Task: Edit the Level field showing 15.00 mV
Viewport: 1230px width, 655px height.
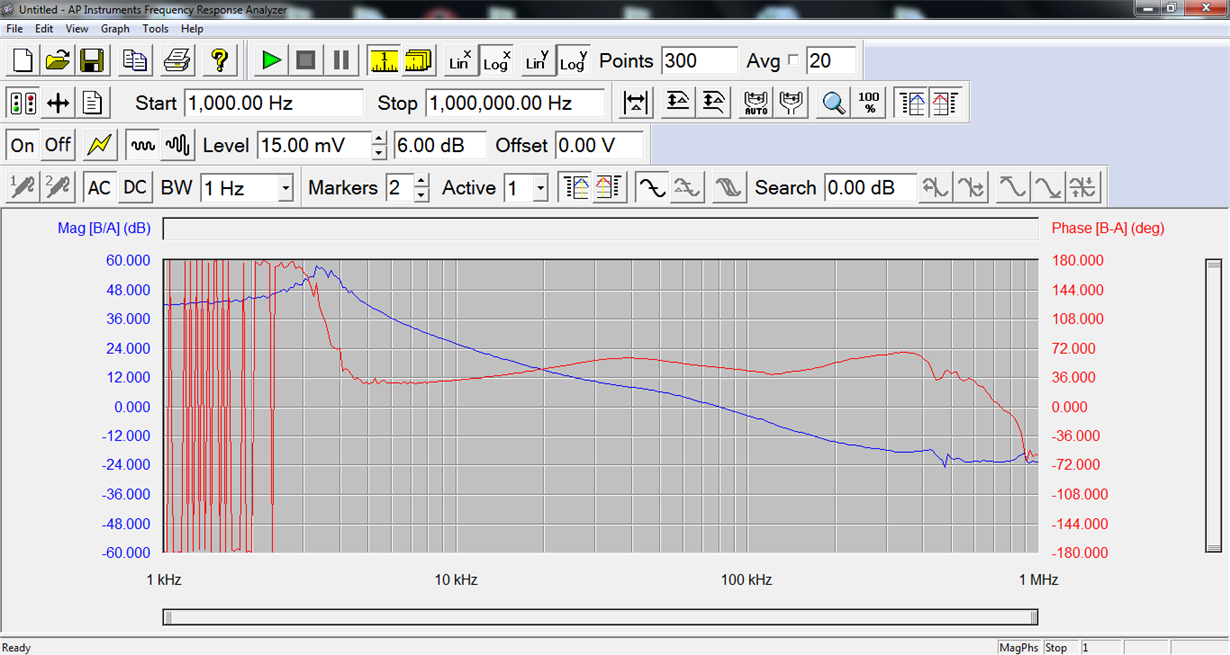Action: coord(313,145)
